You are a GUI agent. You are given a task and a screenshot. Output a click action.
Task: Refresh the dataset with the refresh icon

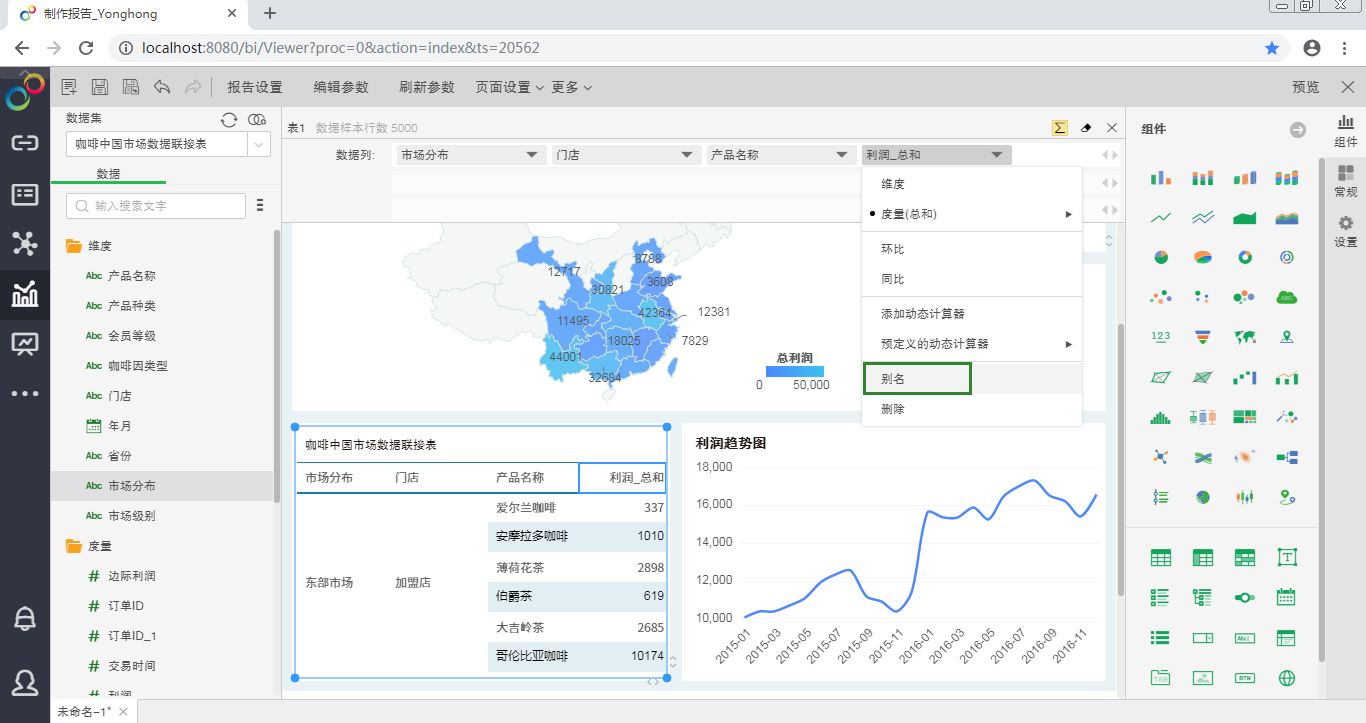(x=229, y=120)
